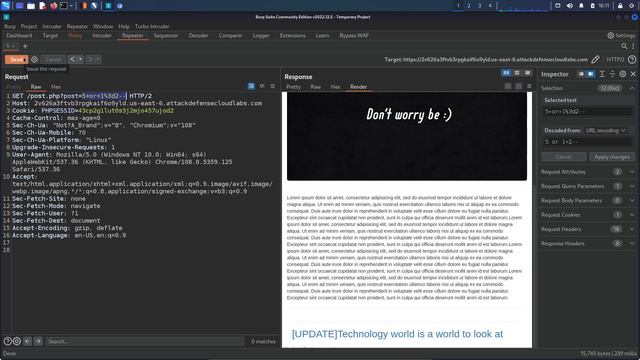Edit target with the pencil icon
640x360 pixels.
pyautogui.click(x=595, y=60)
